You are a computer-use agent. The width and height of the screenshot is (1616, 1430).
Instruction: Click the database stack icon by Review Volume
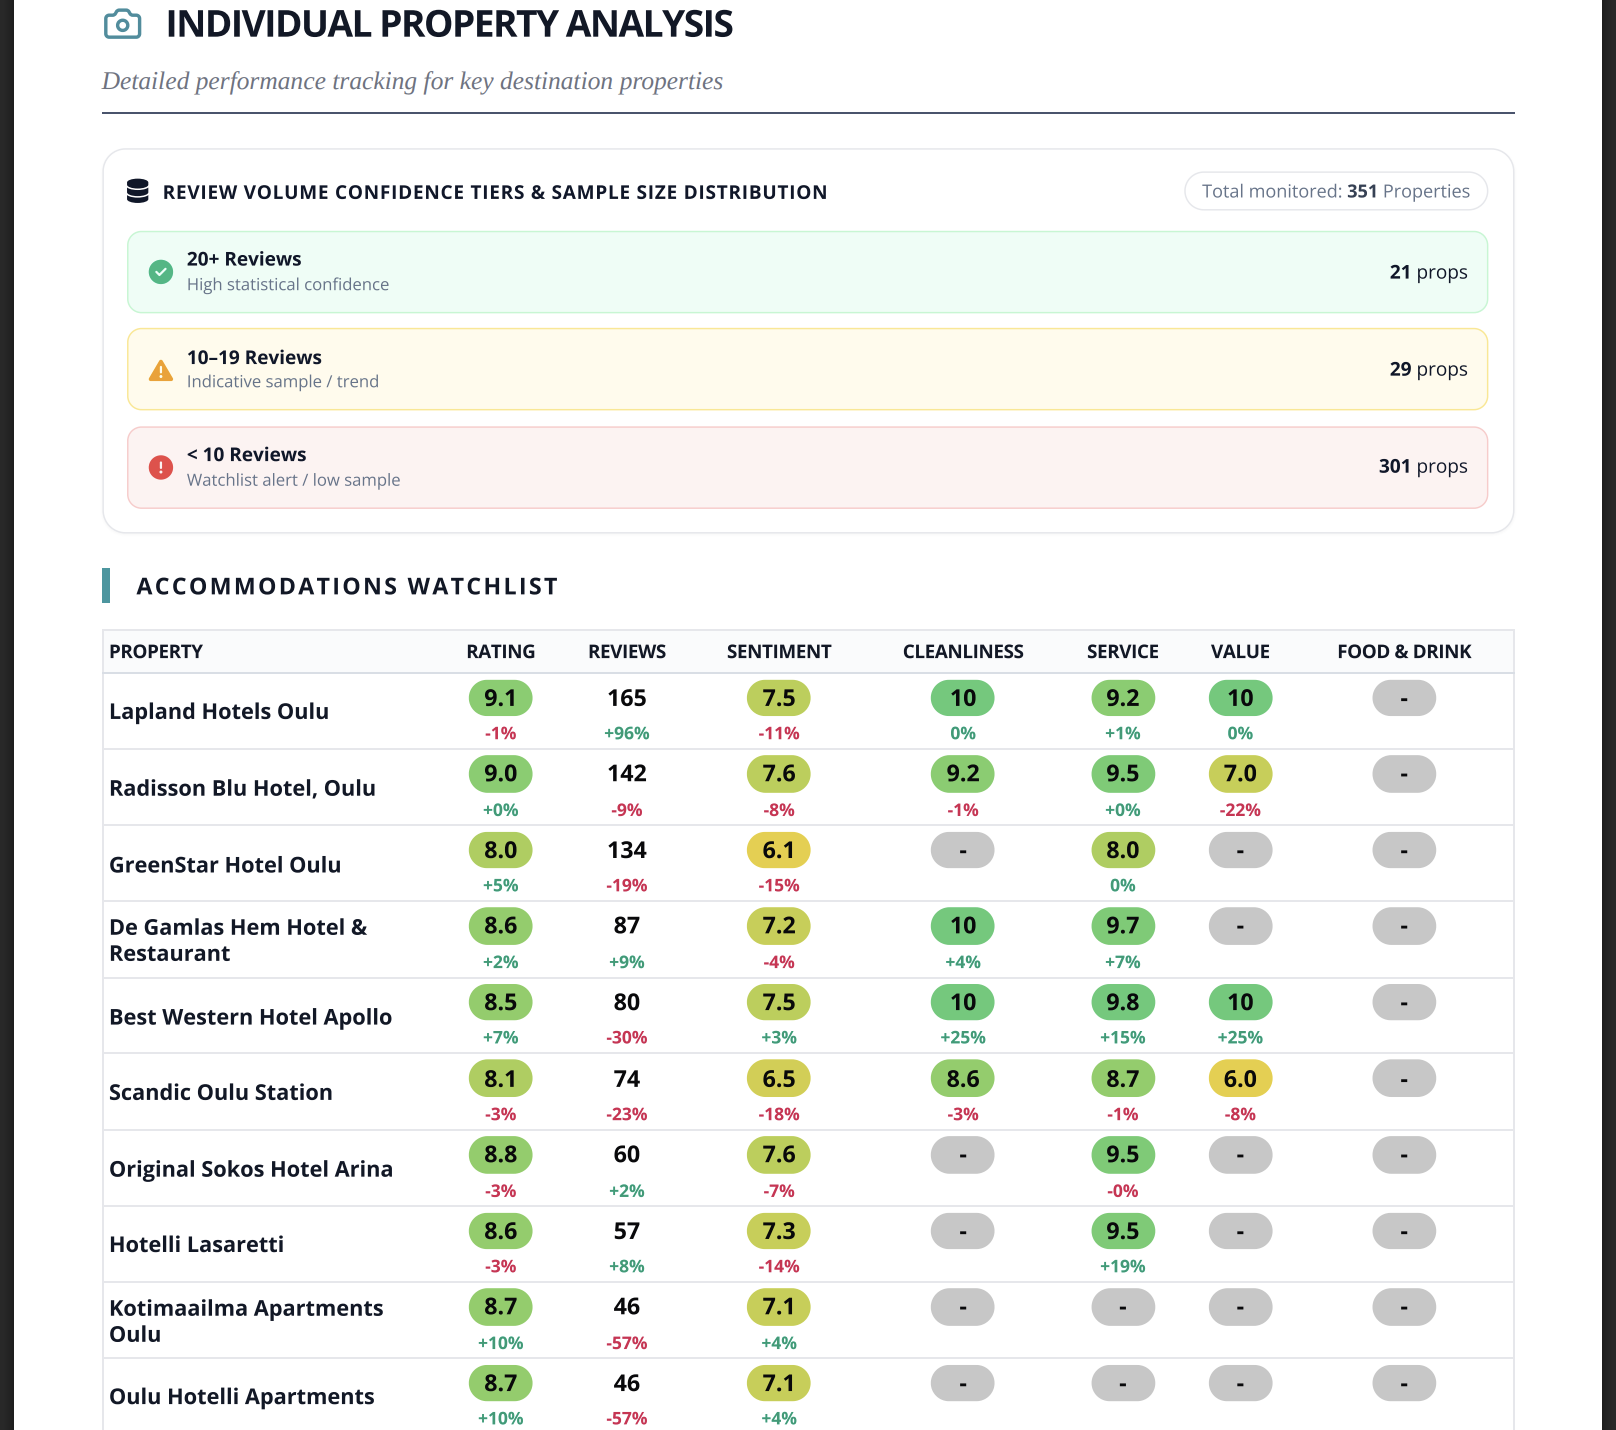tap(138, 191)
